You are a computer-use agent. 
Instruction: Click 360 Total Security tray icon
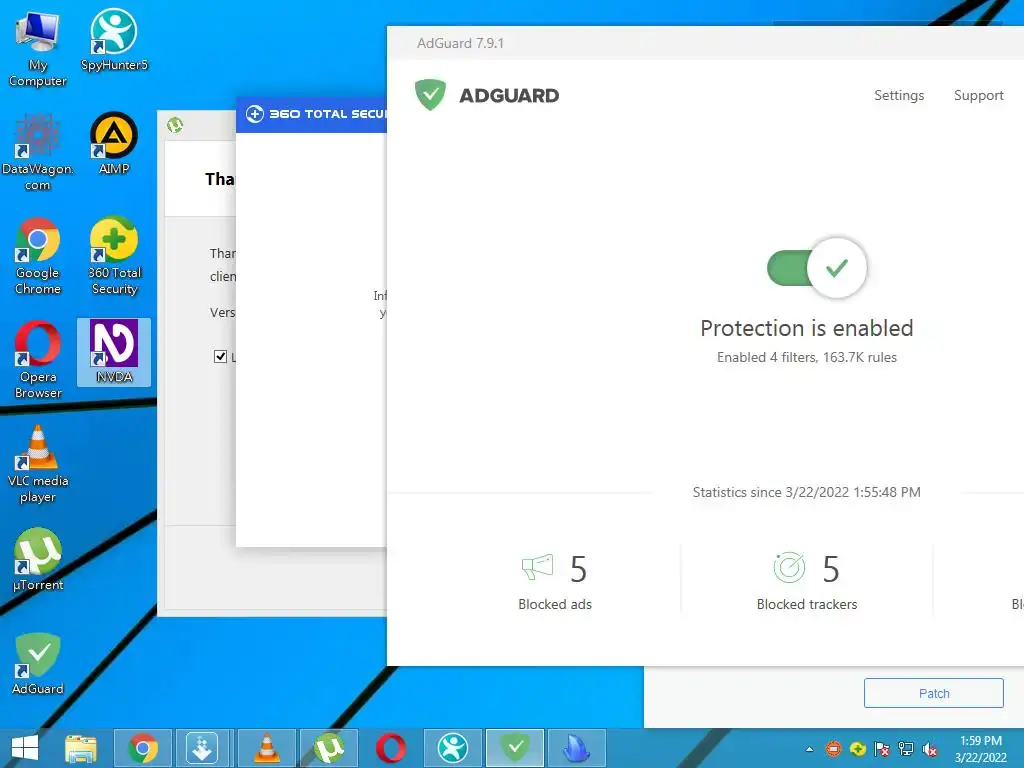point(857,749)
